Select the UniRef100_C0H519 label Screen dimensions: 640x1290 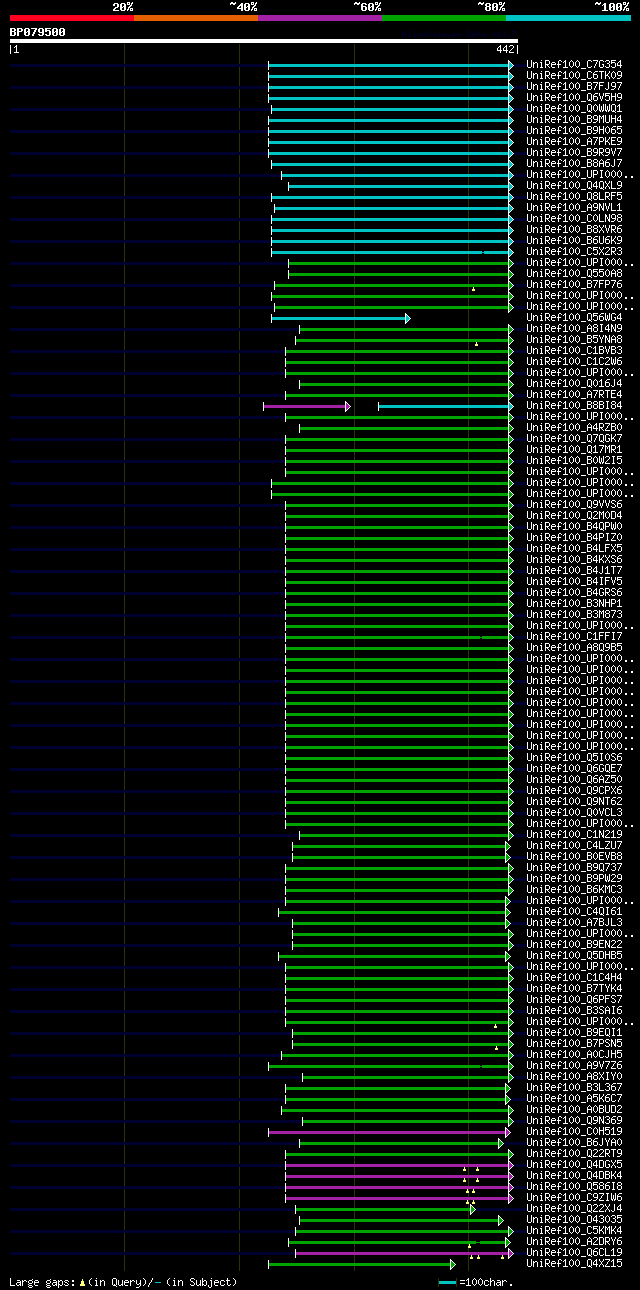point(574,1132)
